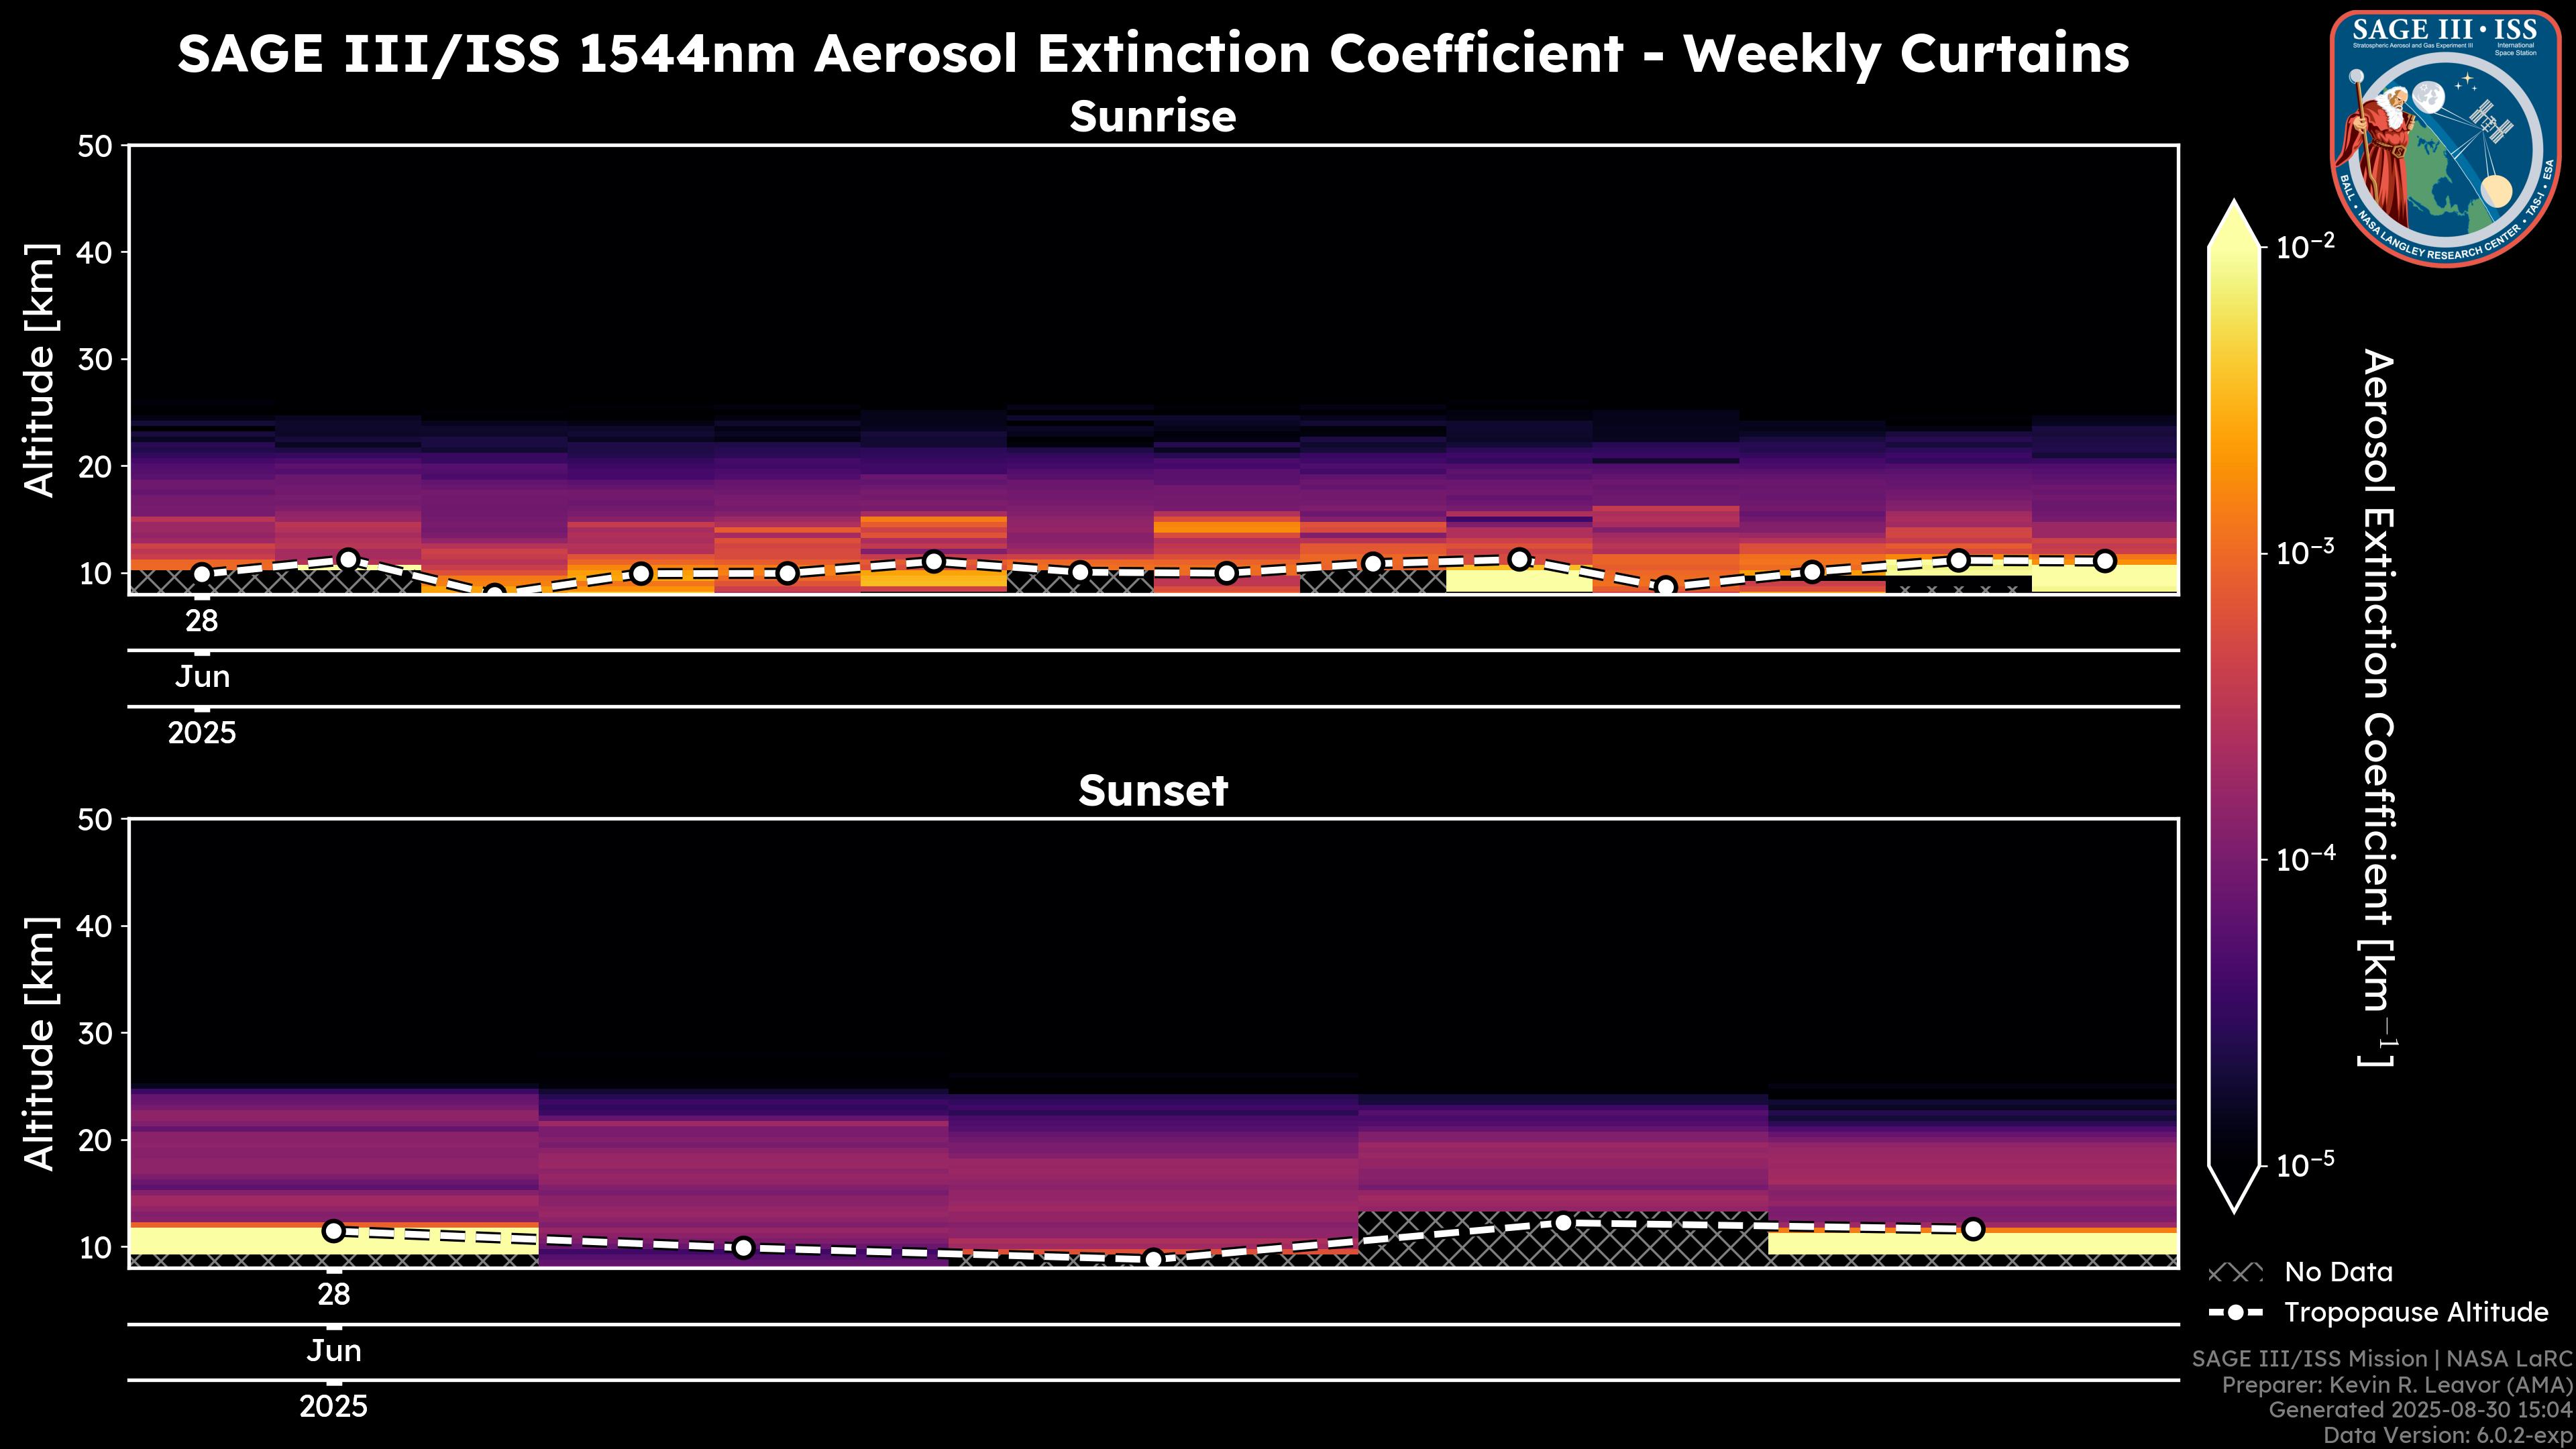Click the colorbar top arrow extension
Image resolution: width=2576 pixels, height=1449 pixels.
click(2234, 224)
